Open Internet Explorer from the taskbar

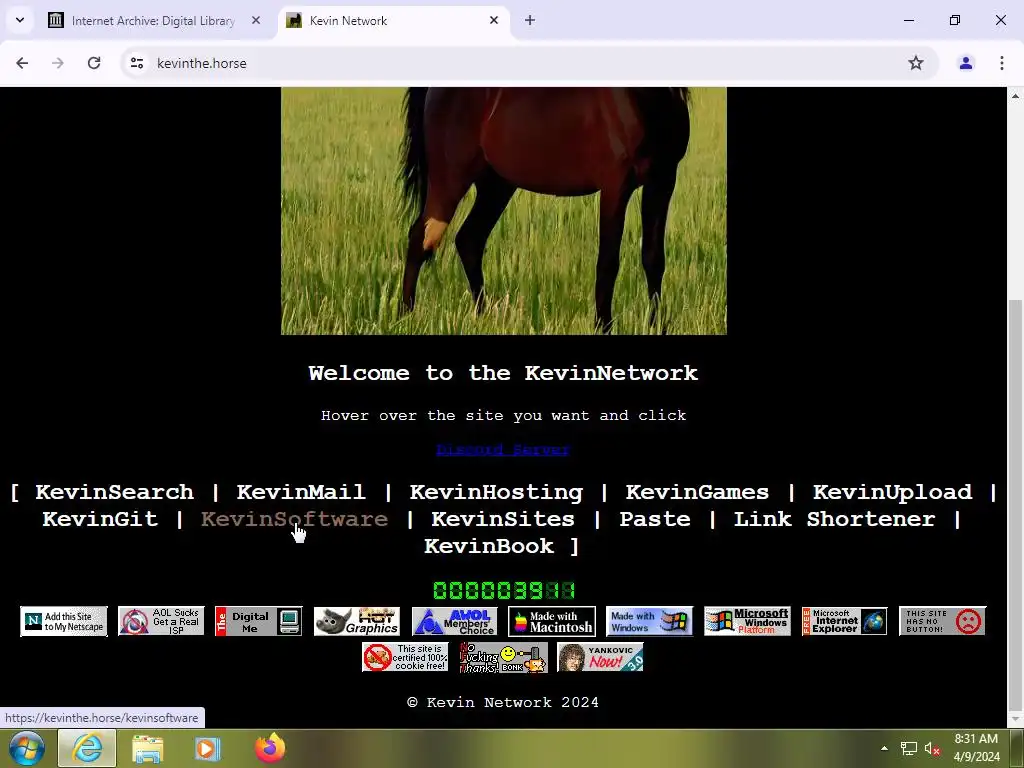88,748
